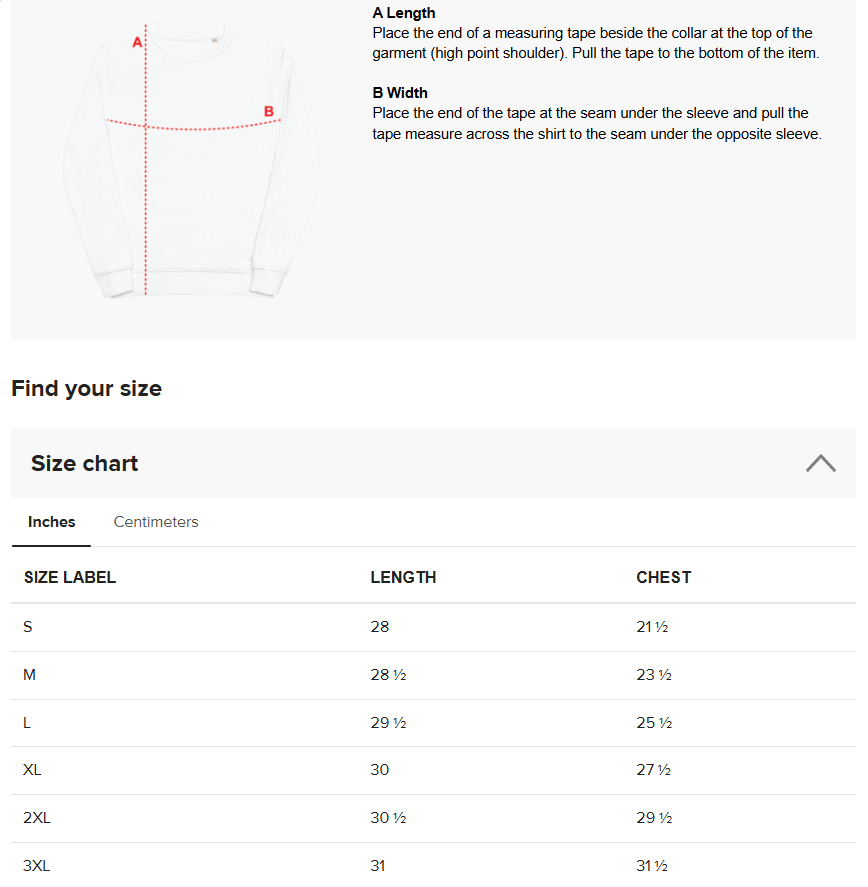This screenshot has width=868, height=887.
Task: Select the L size row label
Action: 28,723
